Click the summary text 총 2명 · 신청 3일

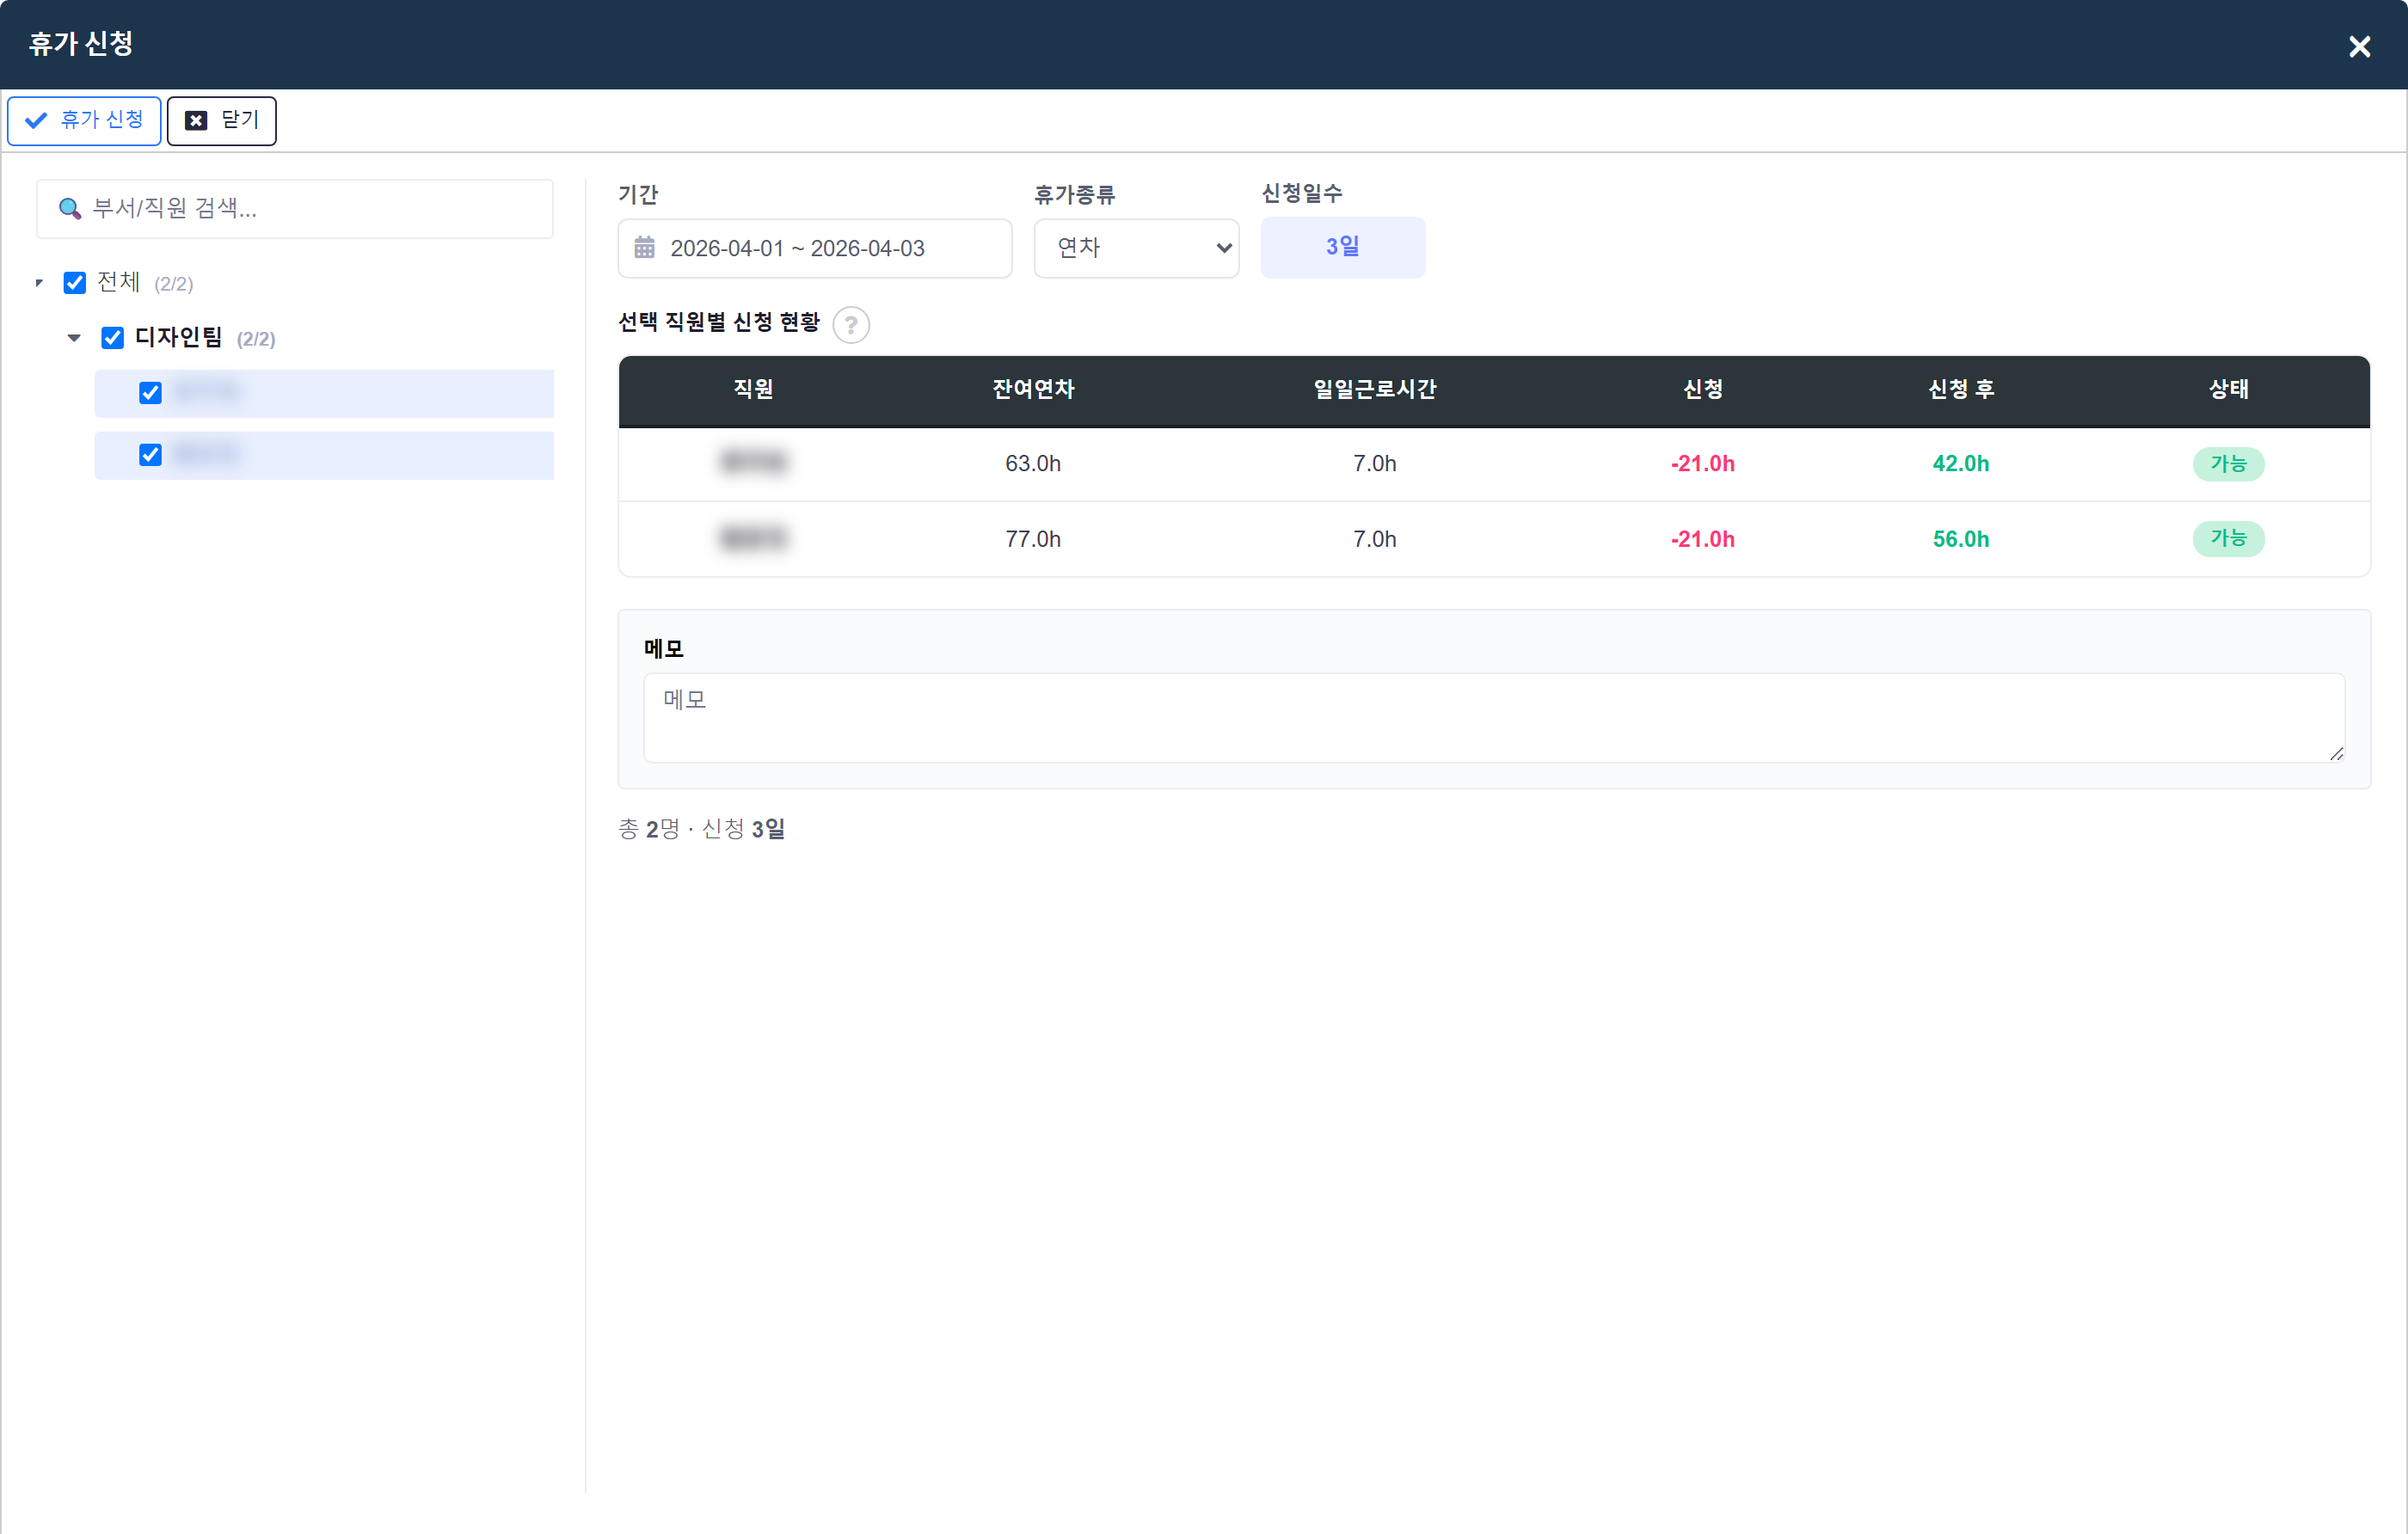[702, 829]
